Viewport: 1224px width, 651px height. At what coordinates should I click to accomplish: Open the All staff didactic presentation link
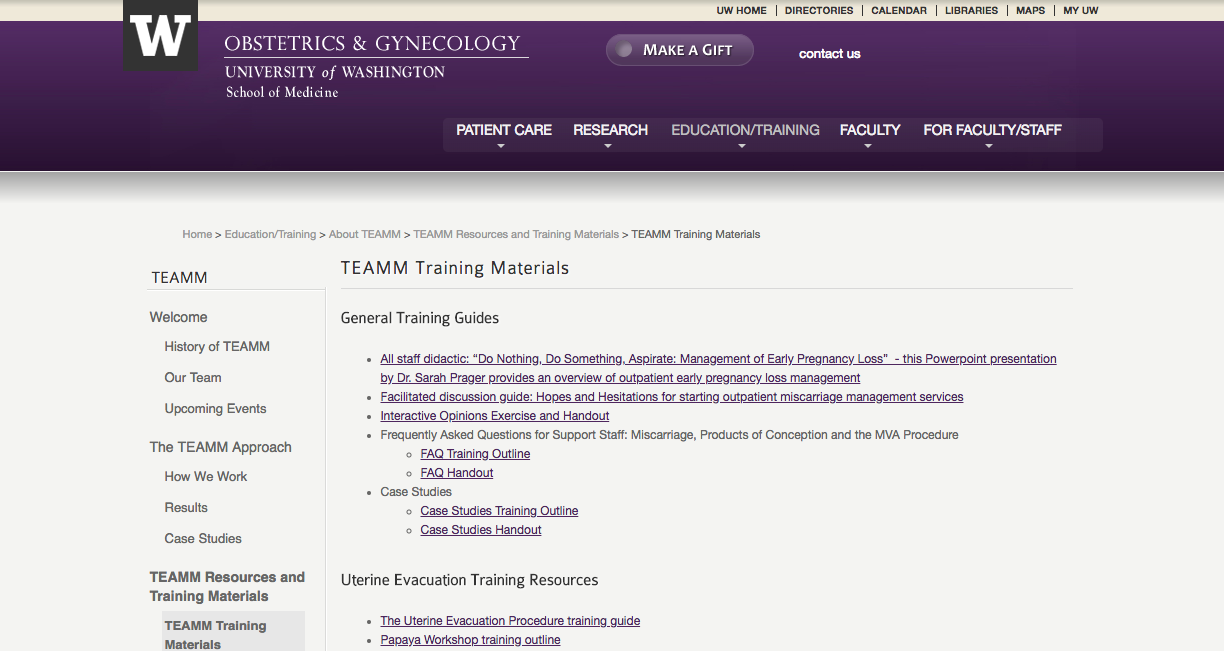point(718,368)
